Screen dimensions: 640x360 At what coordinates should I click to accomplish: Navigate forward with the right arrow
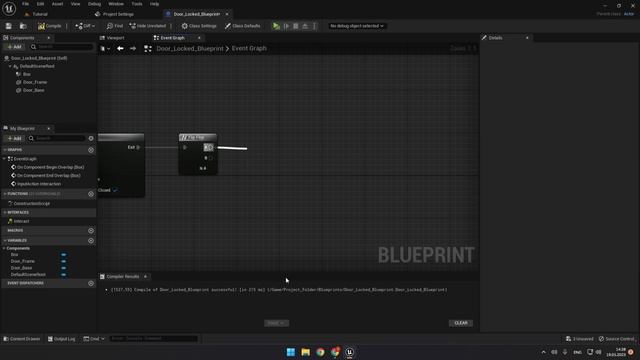(133, 48)
